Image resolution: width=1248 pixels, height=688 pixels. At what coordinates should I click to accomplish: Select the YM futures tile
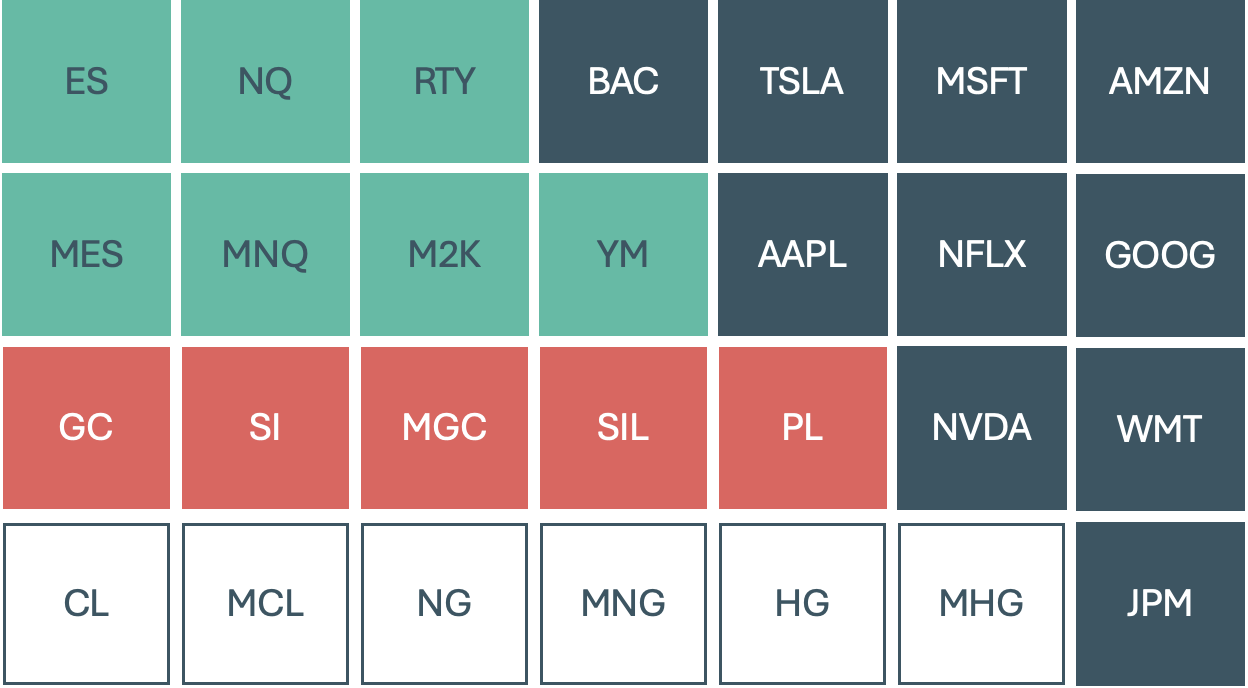pyautogui.click(x=623, y=254)
